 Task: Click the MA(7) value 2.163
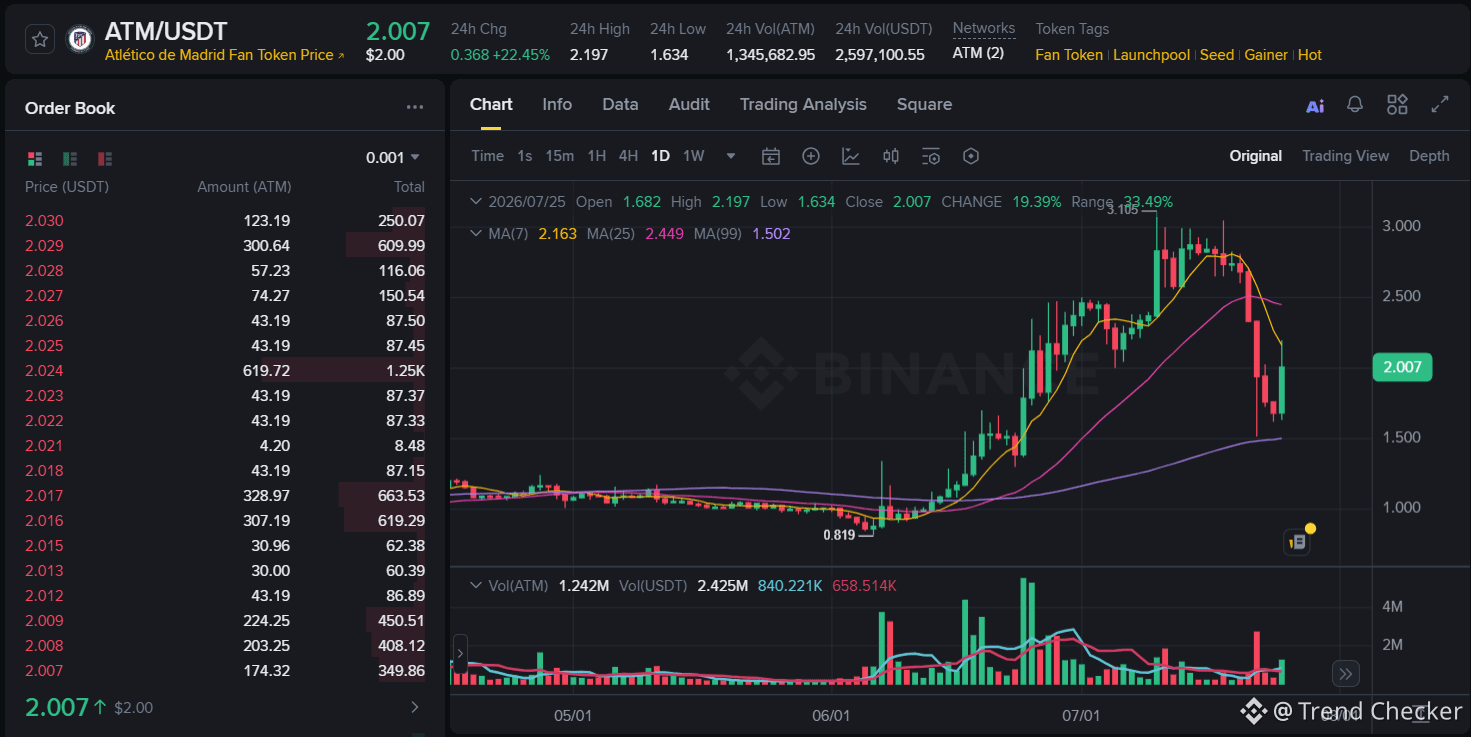point(557,233)
